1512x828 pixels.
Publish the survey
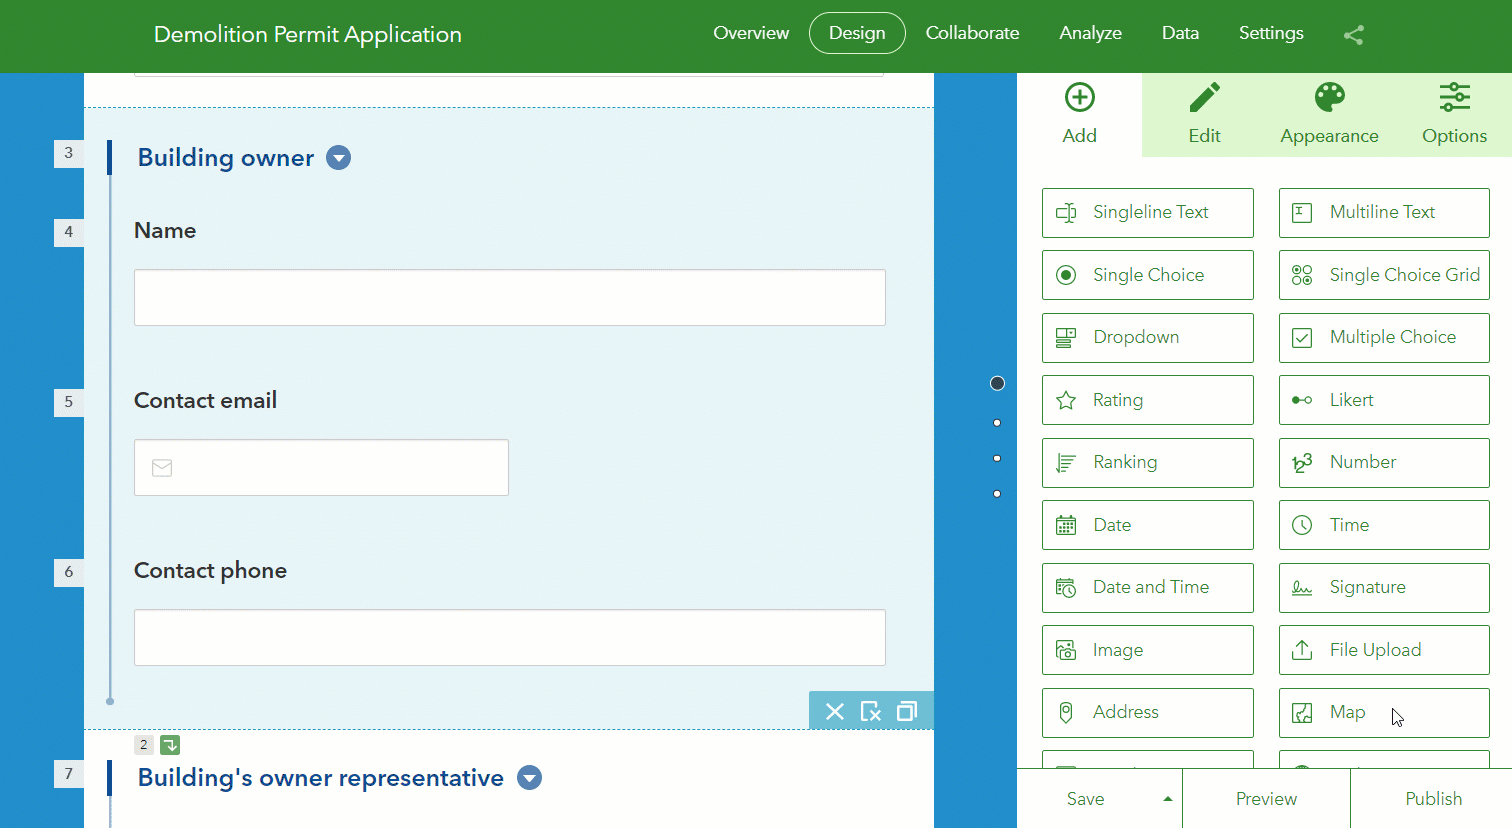coord(1433,799)
